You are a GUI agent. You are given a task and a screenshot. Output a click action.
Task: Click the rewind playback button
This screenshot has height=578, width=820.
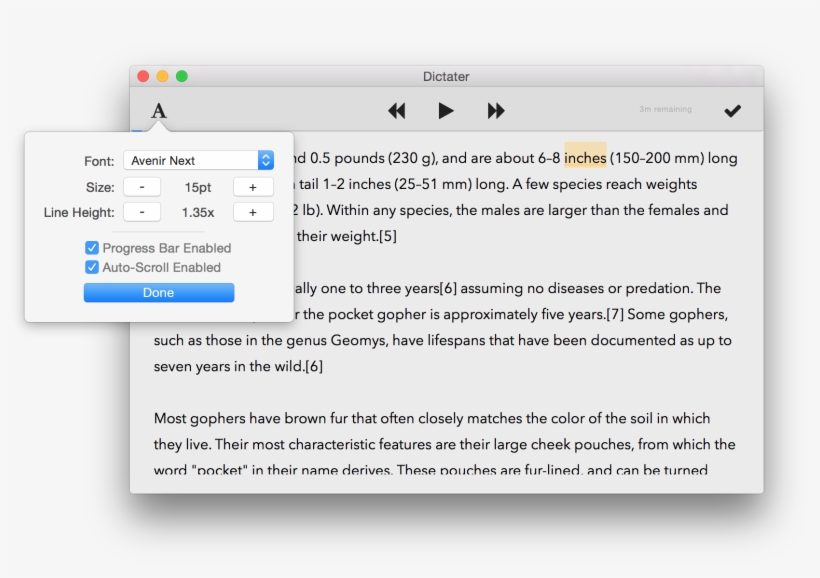(x=397, y=111)
